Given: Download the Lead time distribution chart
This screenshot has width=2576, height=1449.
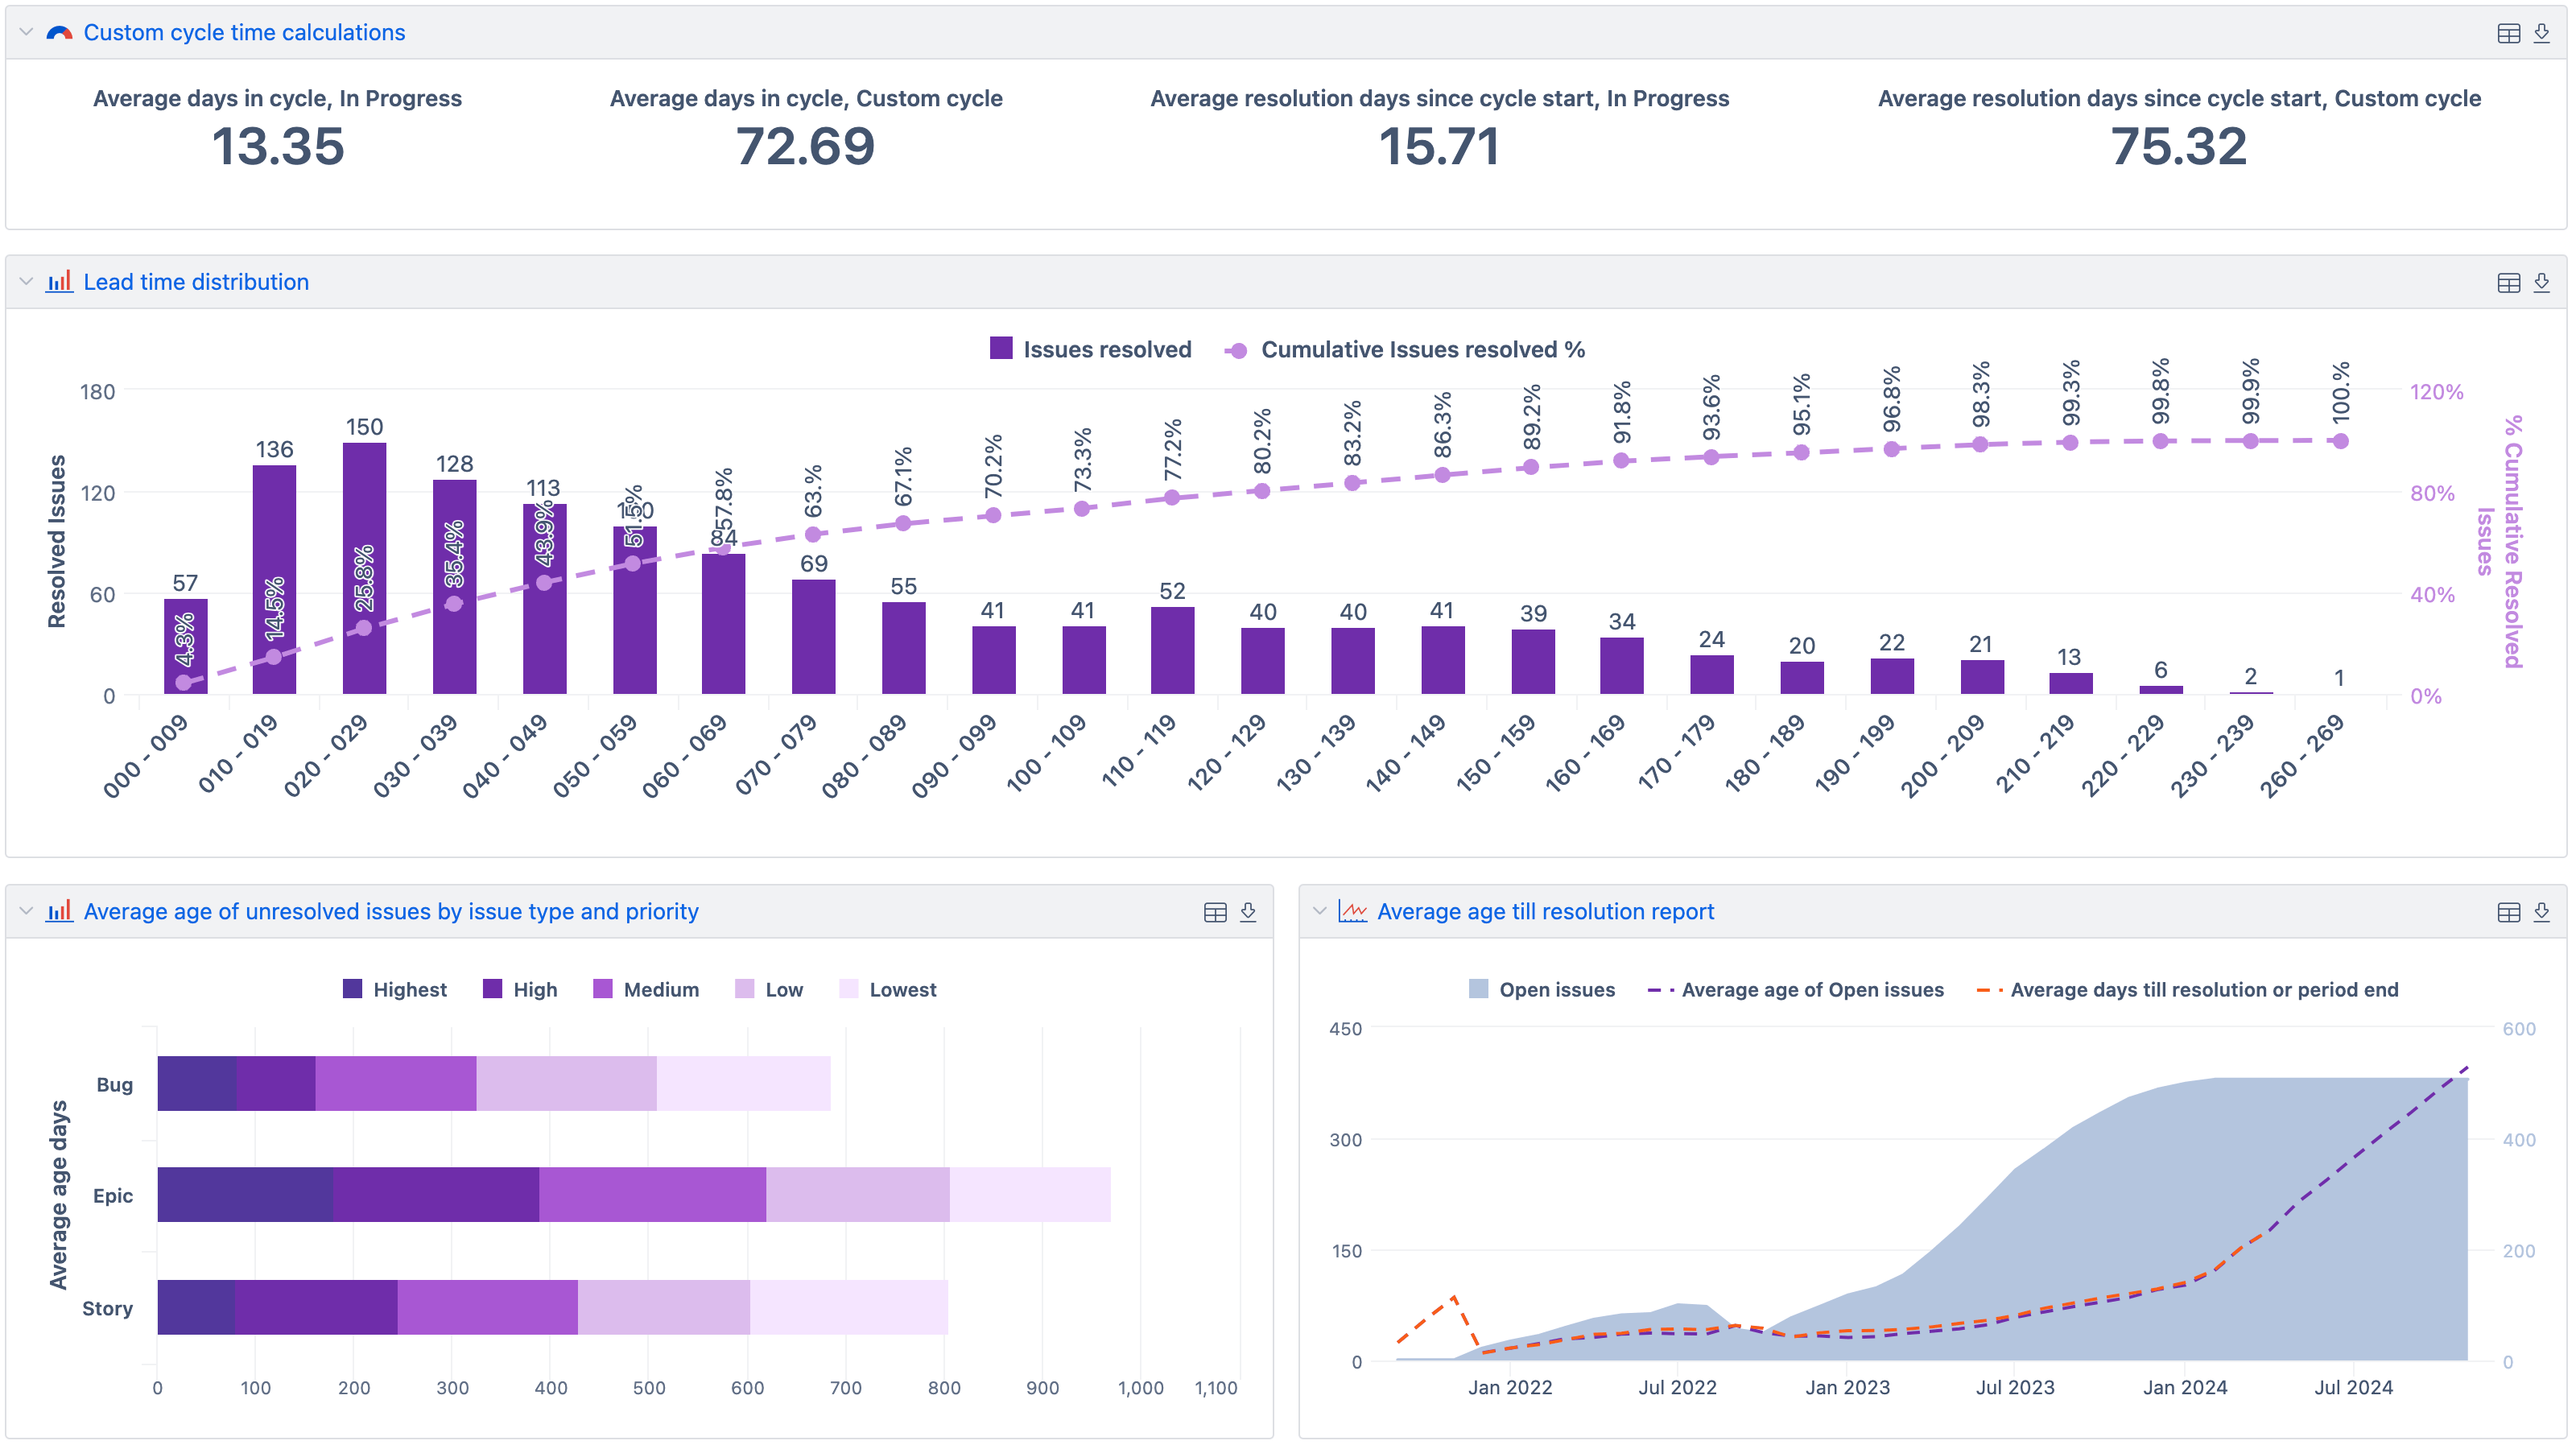Looking at the screenshot, I should (x=2541, y=283).
